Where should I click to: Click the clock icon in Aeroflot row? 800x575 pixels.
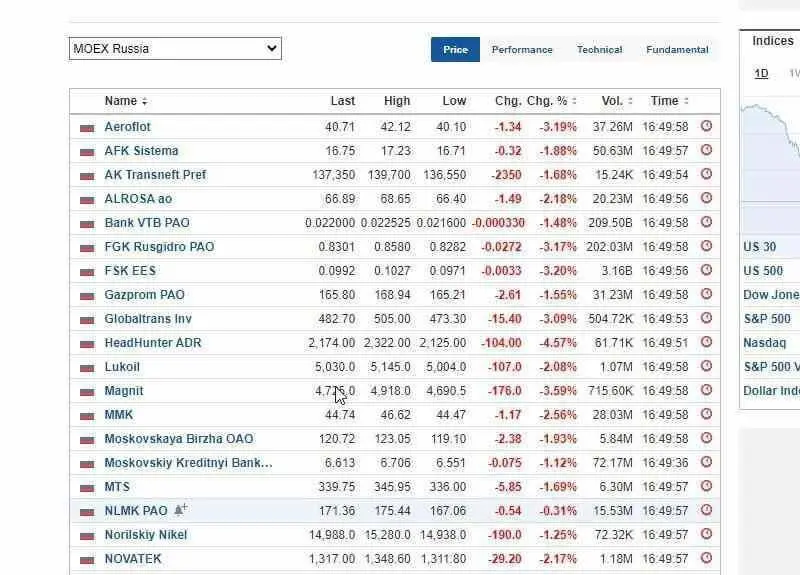tap(706, 126)
